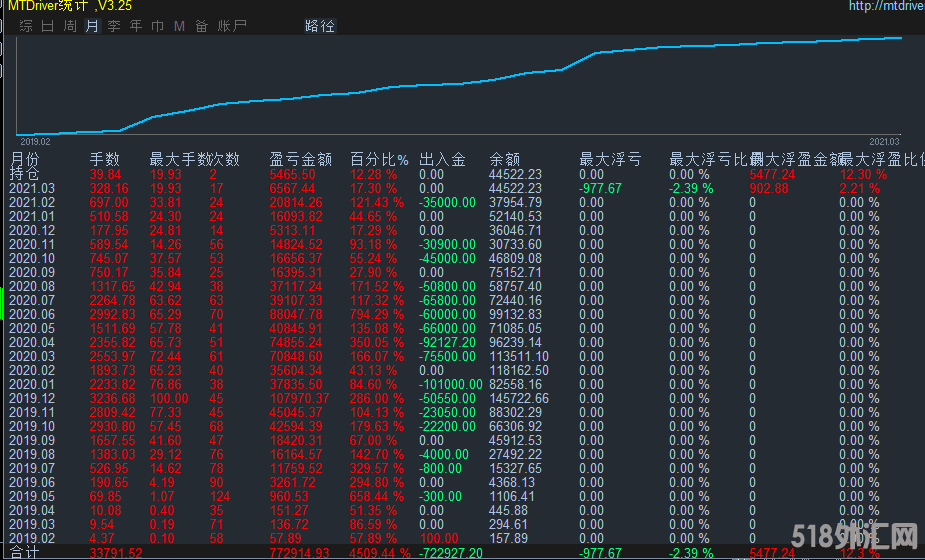Click the 合计 totals row label
This screenshot has width=925, height=560.
[x=25, y=553]
